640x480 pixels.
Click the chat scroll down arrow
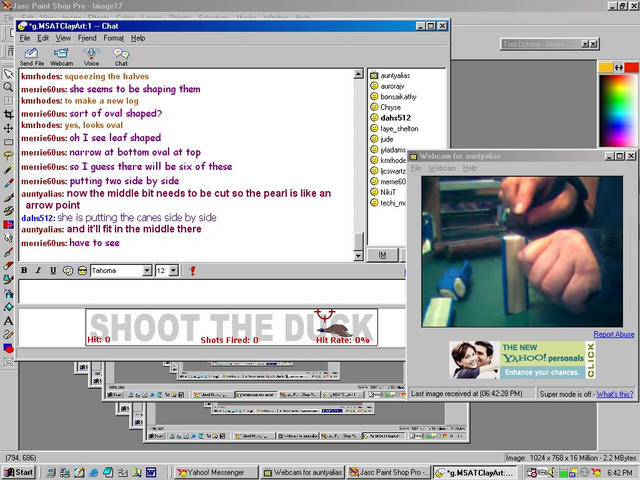pyautogui.click(x=358, y=256)
